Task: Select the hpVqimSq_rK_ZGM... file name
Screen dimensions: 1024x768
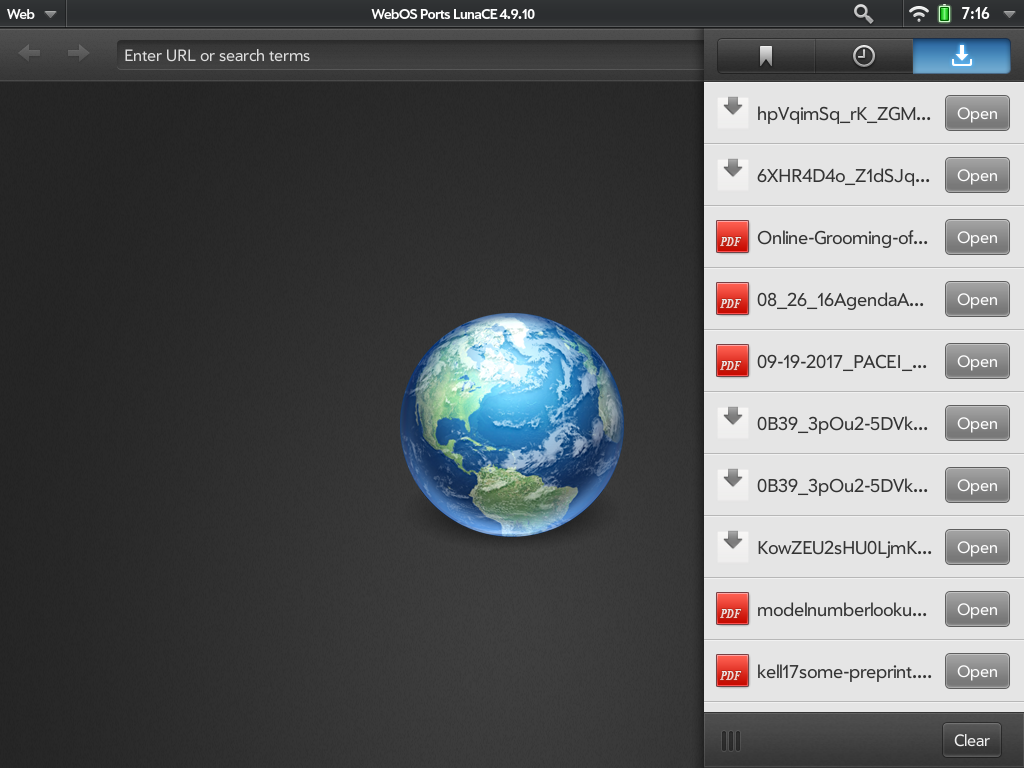Action: tap(844, 114)
